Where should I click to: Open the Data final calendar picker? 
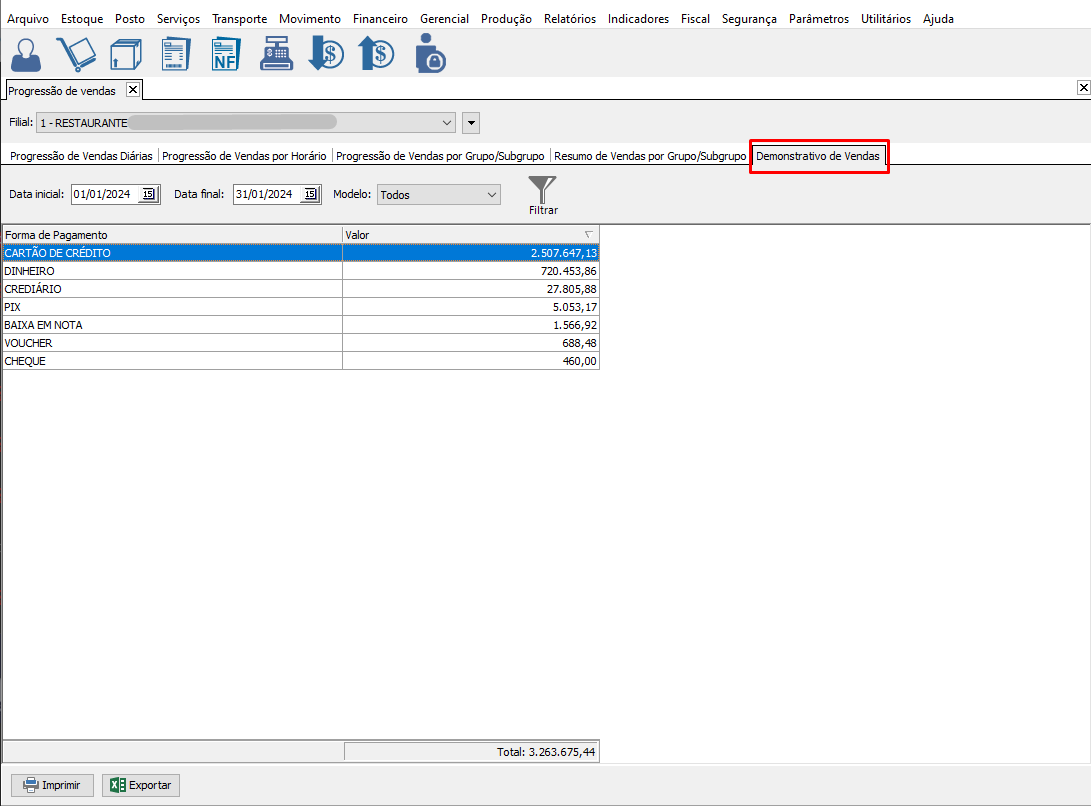tap(310, 195)
